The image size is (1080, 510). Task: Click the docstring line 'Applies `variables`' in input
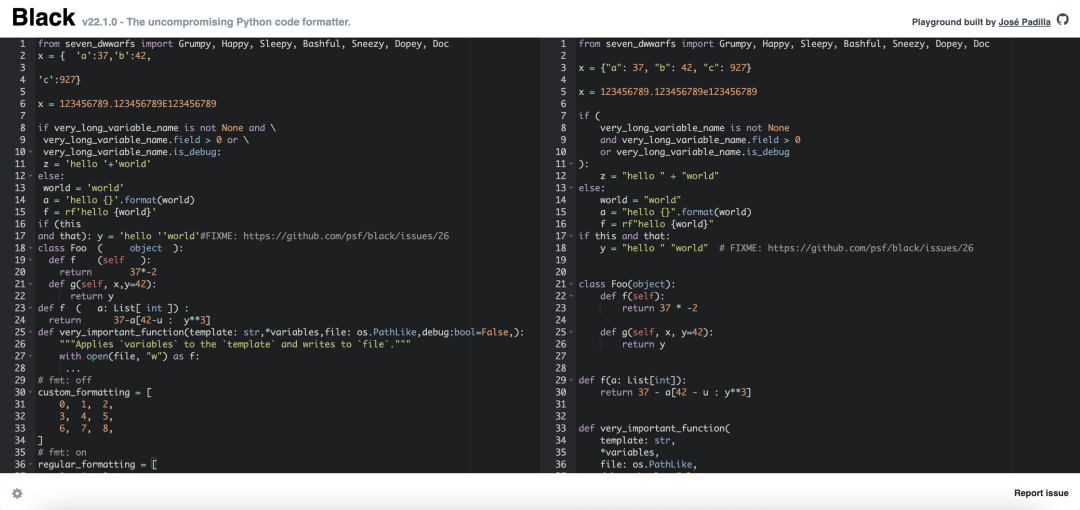point(235,344)
